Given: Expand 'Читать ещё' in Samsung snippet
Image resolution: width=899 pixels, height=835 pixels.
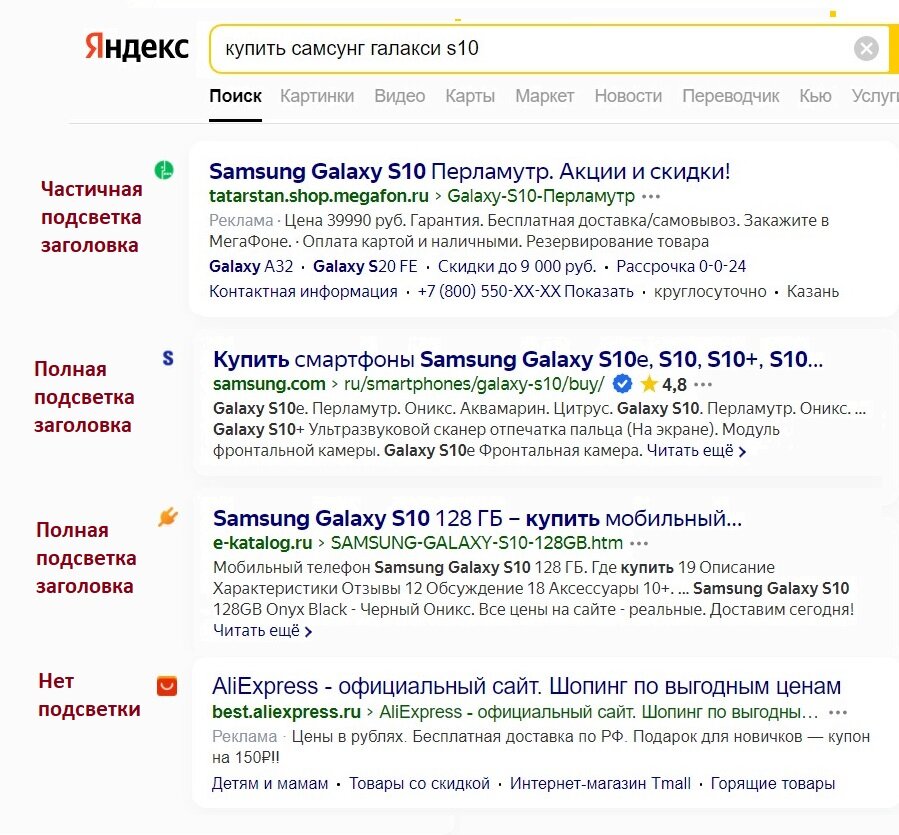Looking at the screenshot, I should pyautogui.click(x=697, y=451).
